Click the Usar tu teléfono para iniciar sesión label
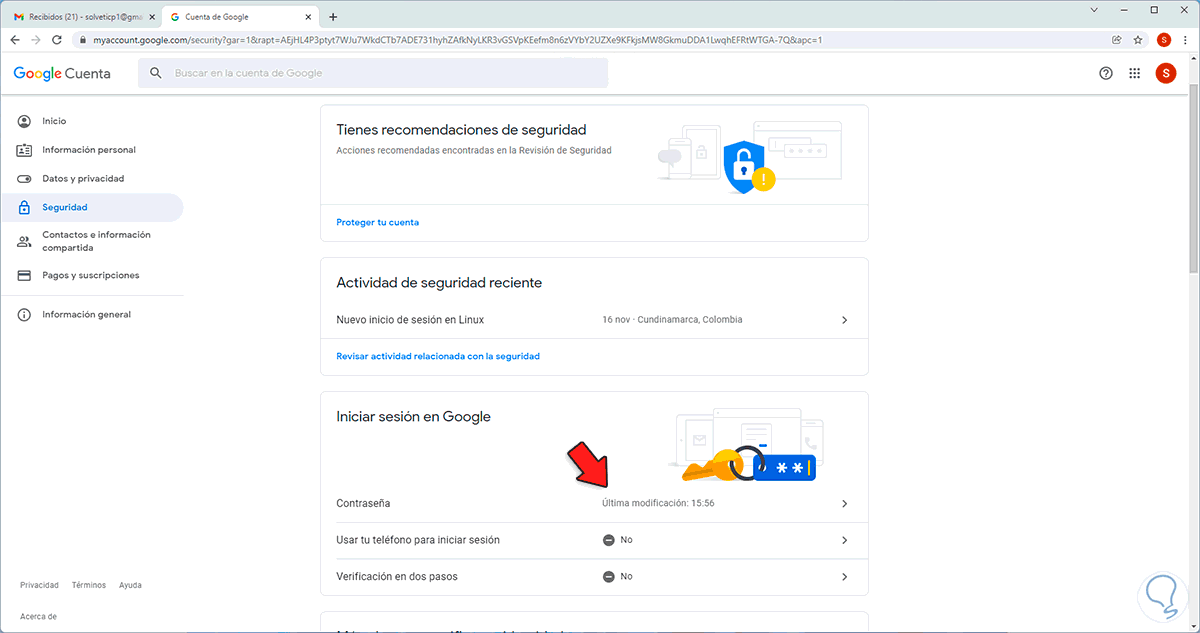The height and width of the screenshot is (633, 1200). click(418, 540)
